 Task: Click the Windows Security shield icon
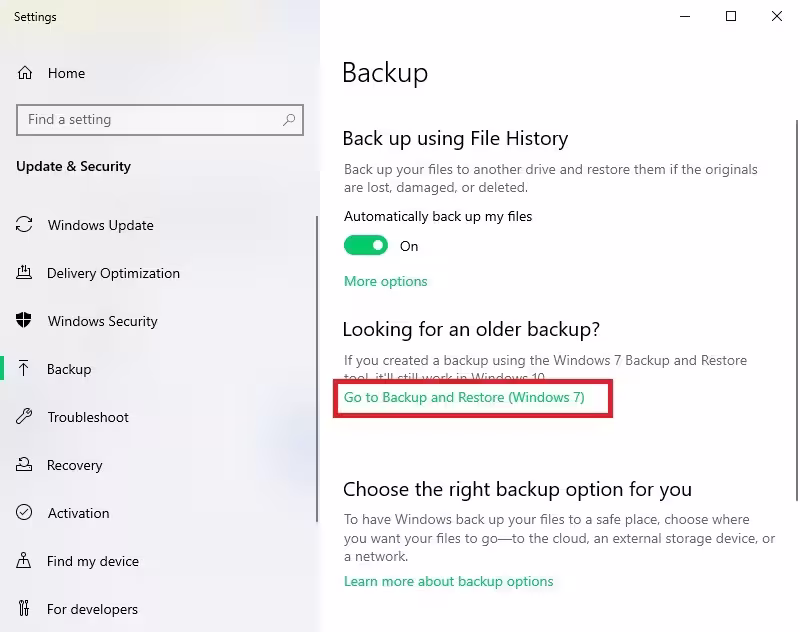[x=25, y=321]
